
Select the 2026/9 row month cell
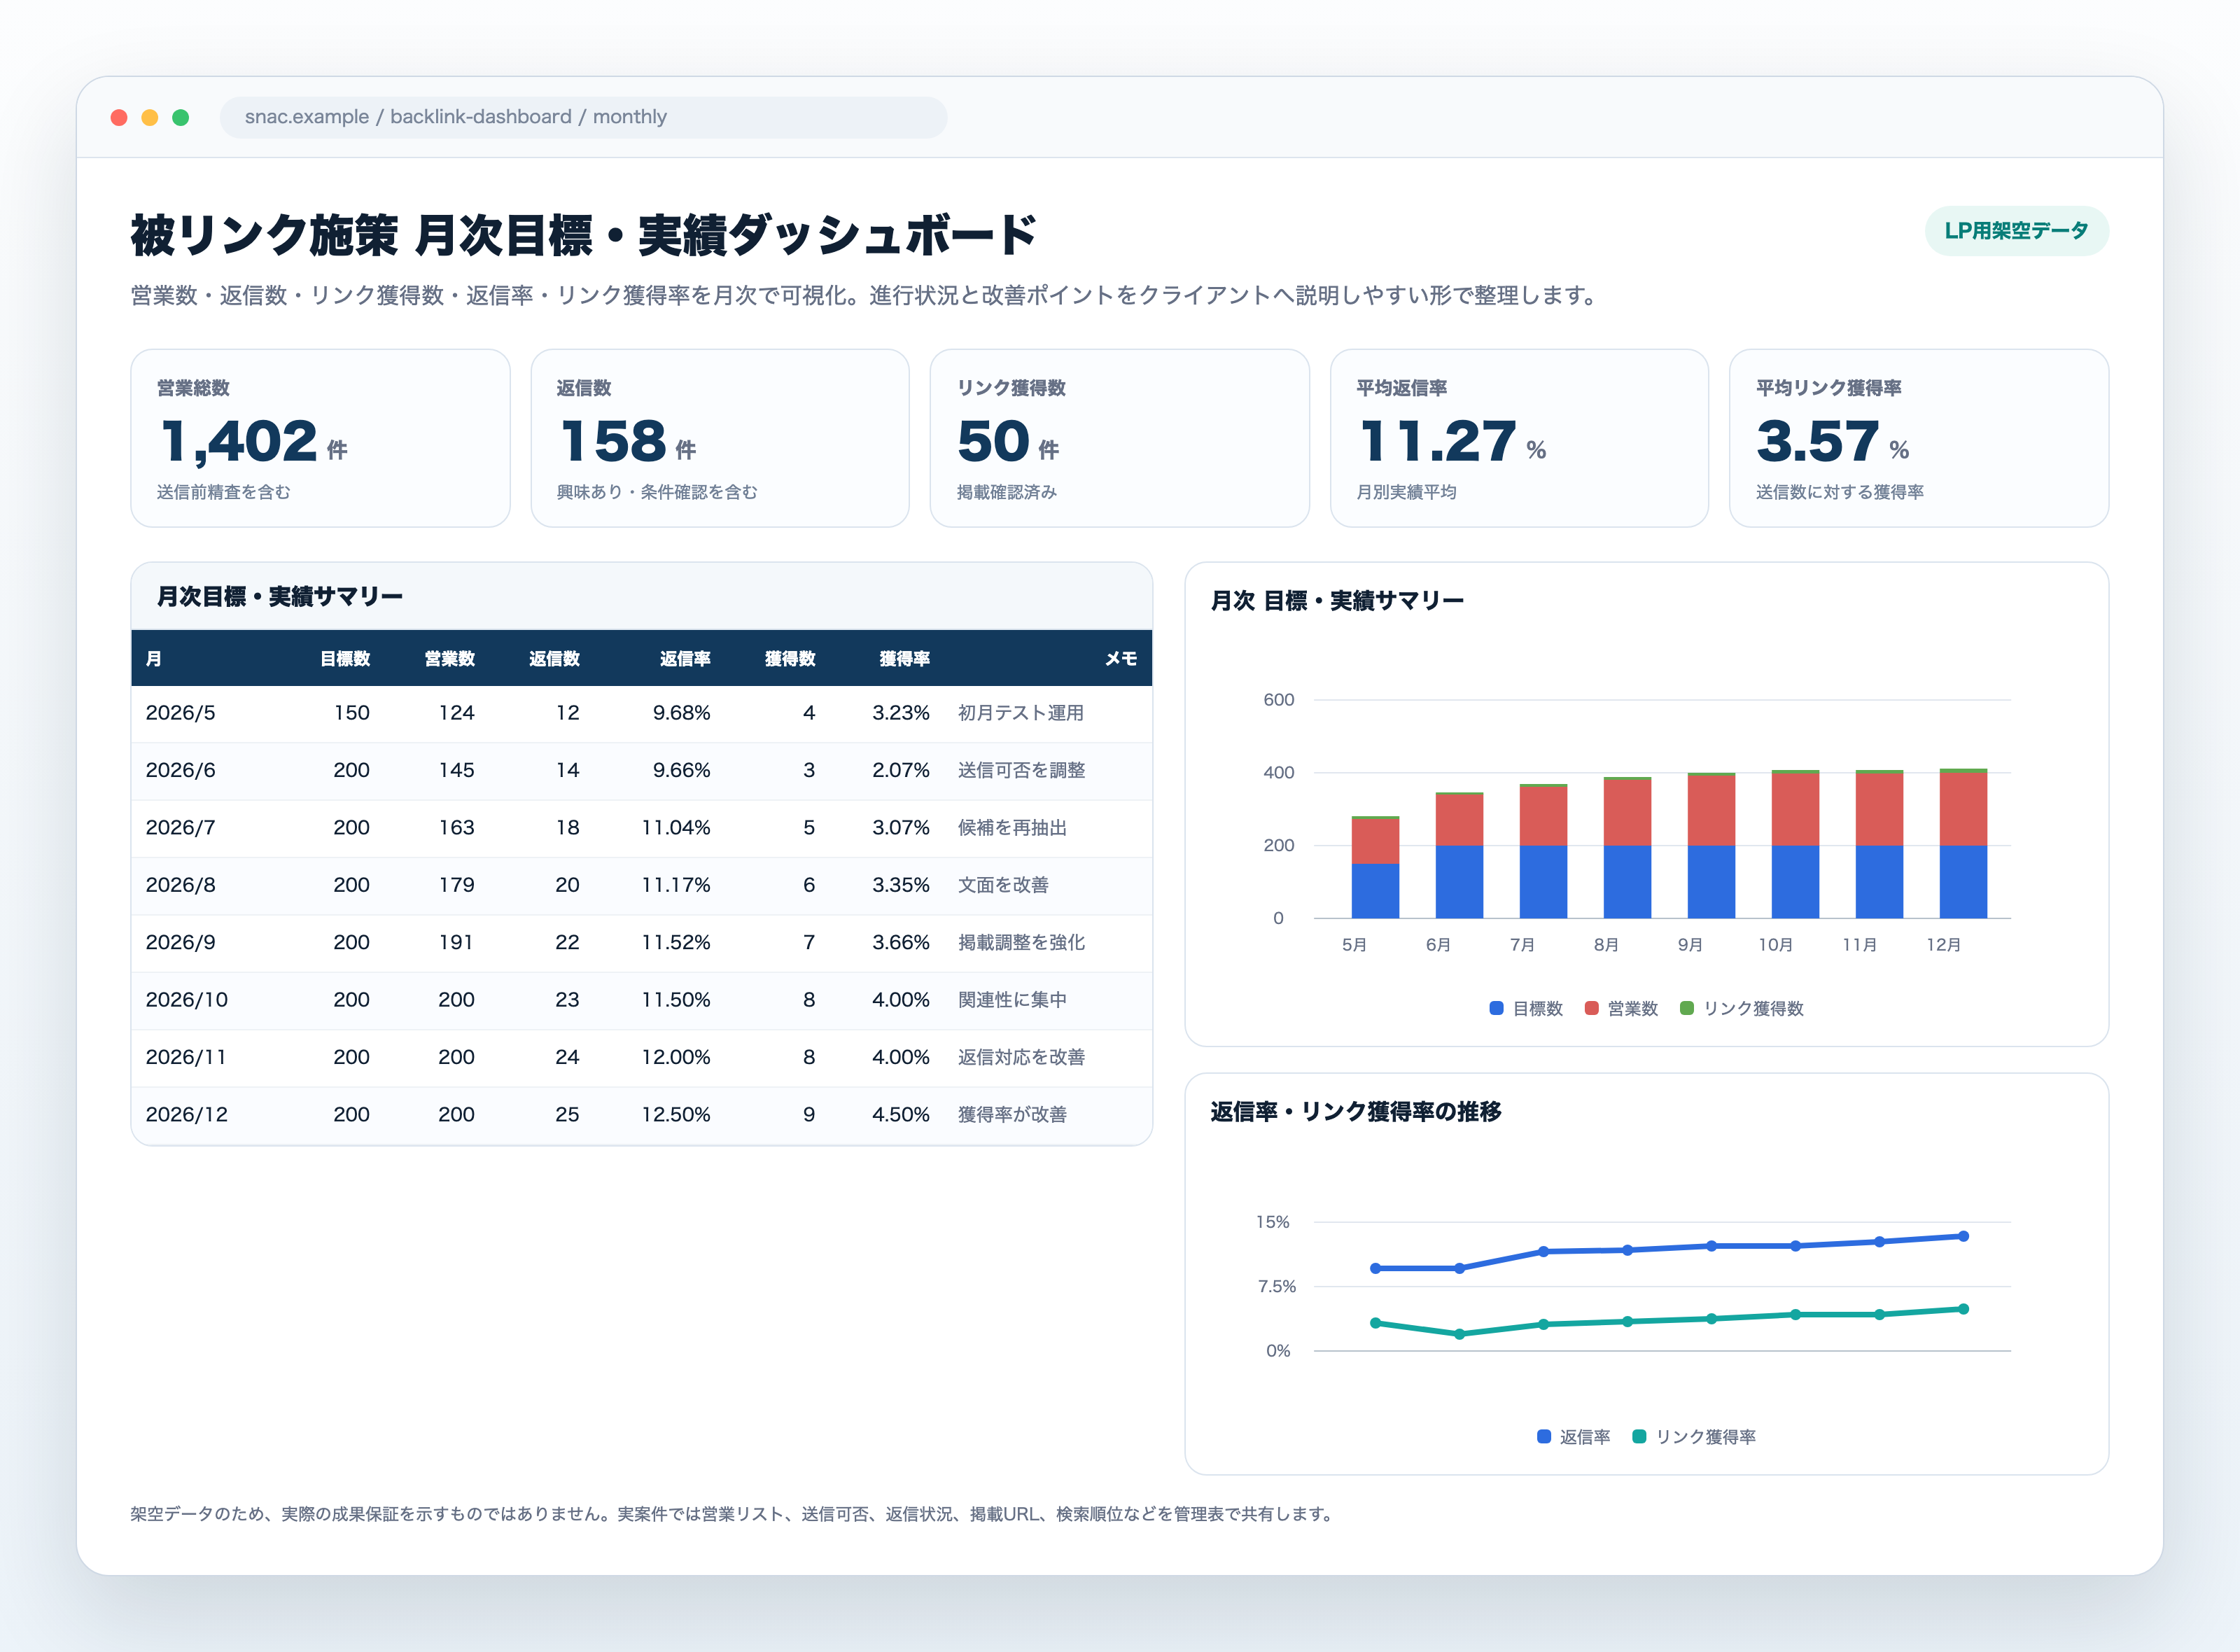coord(180,942)
